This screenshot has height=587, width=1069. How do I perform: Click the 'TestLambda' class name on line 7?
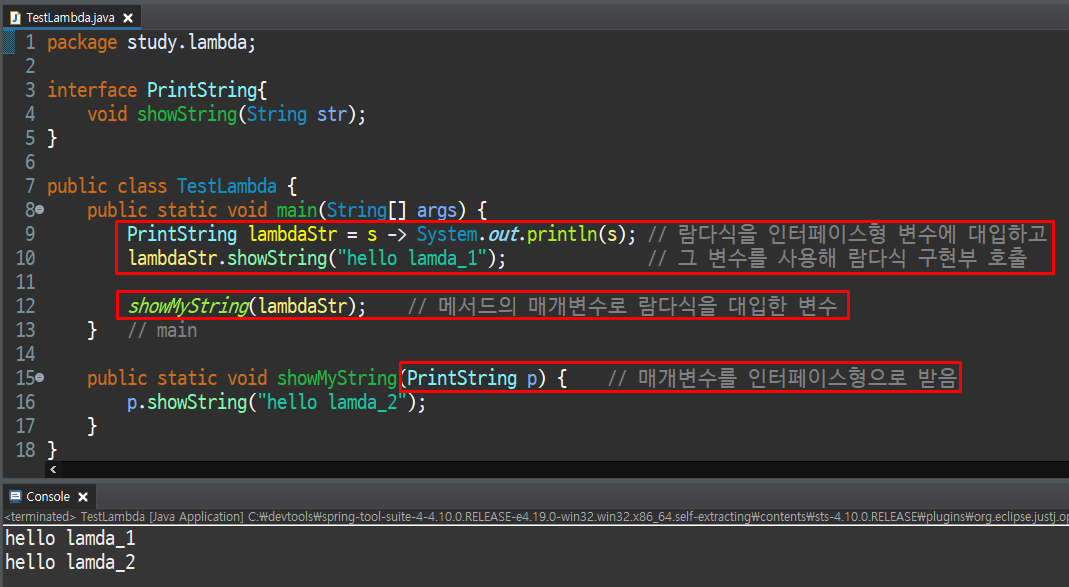[227, 185]
